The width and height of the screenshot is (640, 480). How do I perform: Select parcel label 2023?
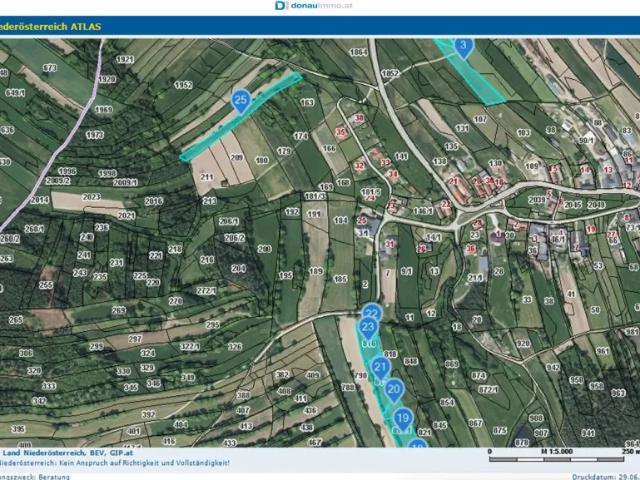(x=91, y=197)
